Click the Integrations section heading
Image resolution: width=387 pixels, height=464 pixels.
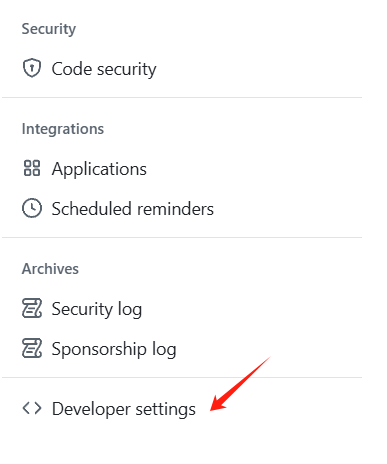click(x=63, y=129)
